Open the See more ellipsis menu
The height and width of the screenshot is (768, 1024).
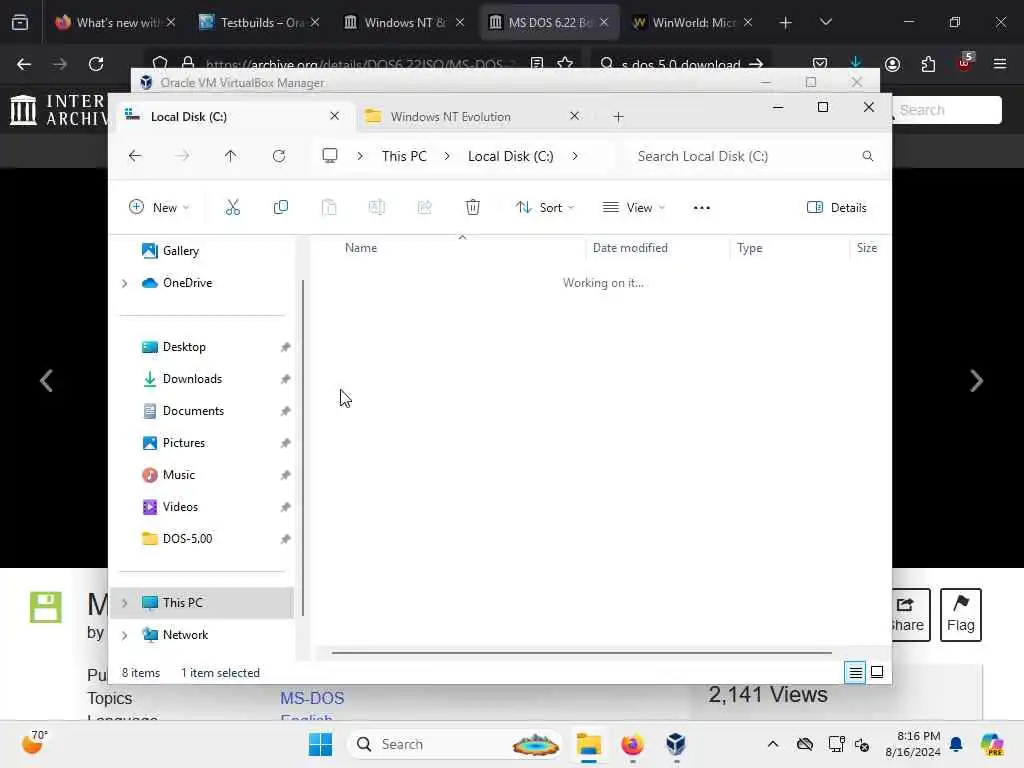pyautogui.click(x=701, y=208)
